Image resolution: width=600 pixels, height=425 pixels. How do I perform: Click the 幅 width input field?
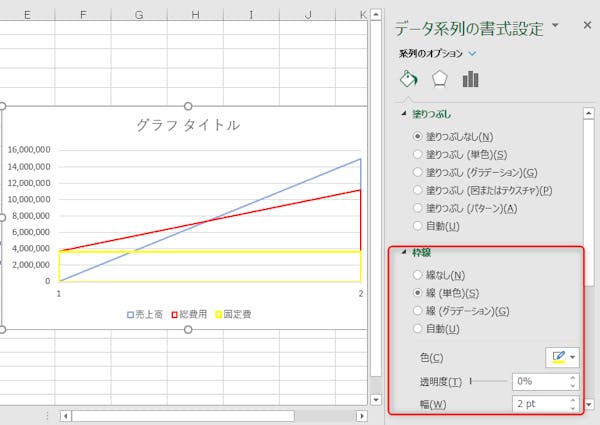click(538, 405)
